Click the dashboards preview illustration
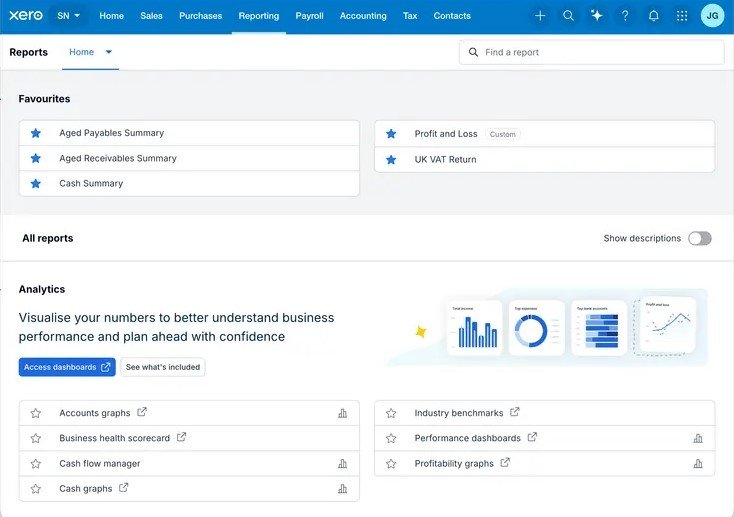734x517 pixels. (x=548, y=327)
